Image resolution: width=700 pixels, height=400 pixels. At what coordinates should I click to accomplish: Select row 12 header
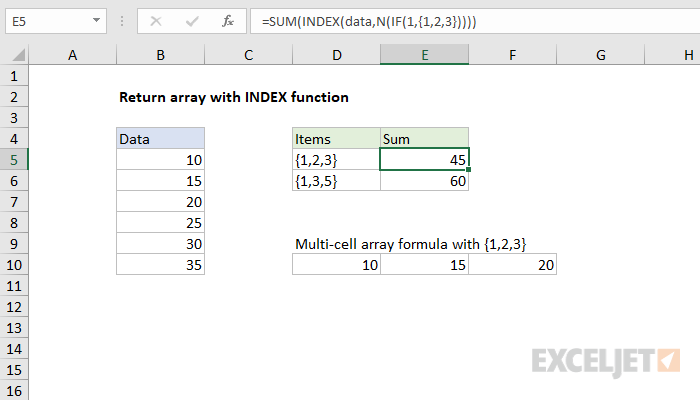[14, 307]
